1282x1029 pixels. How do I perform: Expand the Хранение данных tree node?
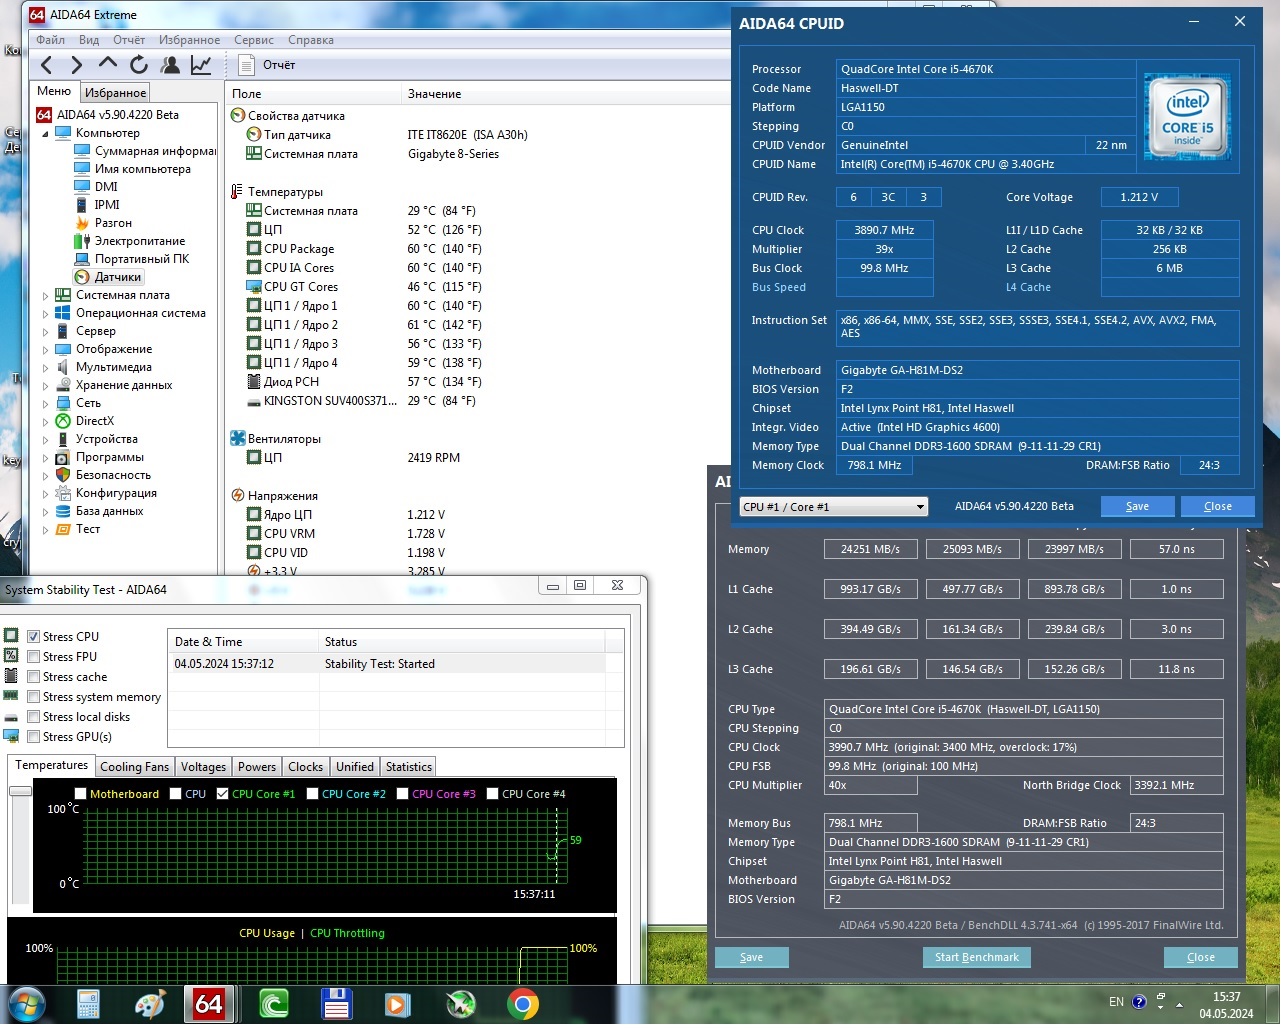(x=45, y=386)
